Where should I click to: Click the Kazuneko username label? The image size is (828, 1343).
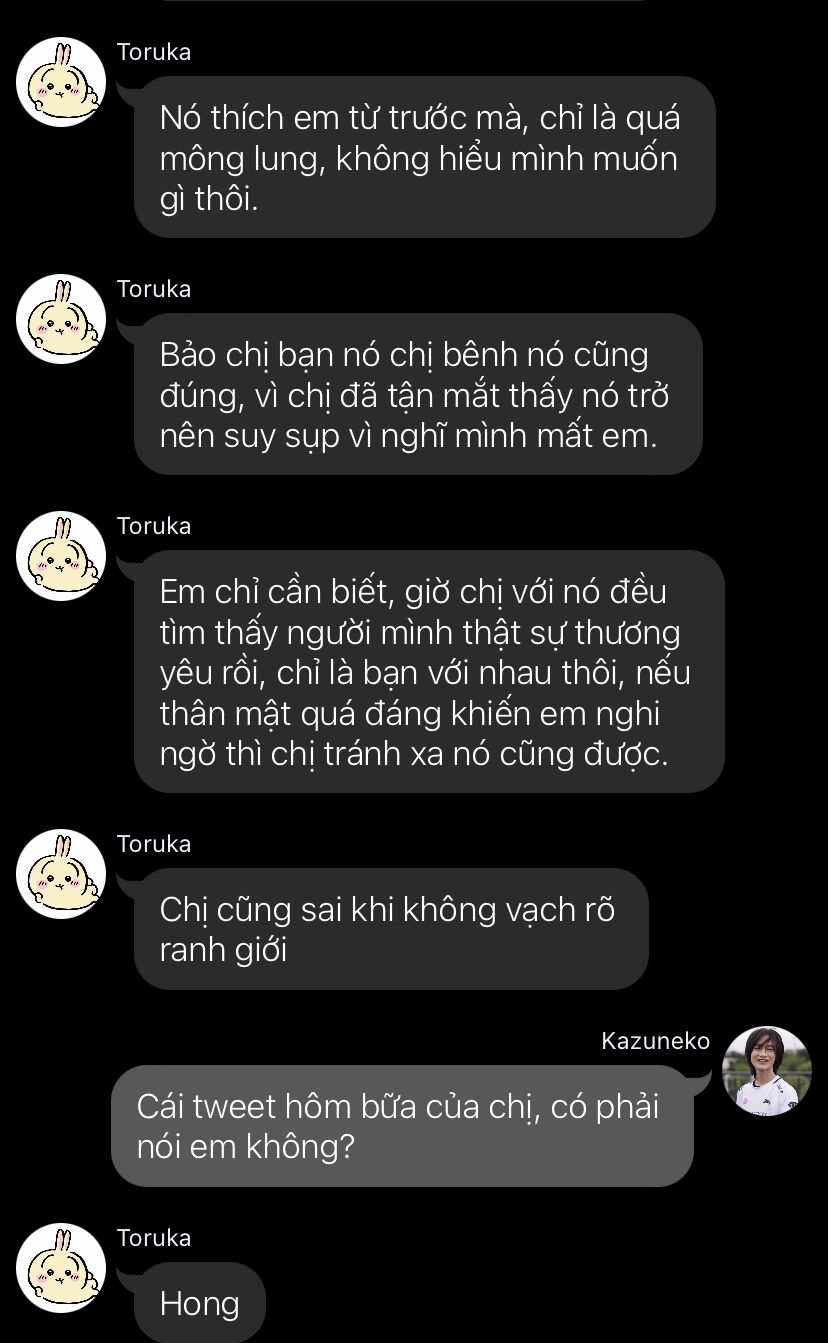click(656, 1041)
